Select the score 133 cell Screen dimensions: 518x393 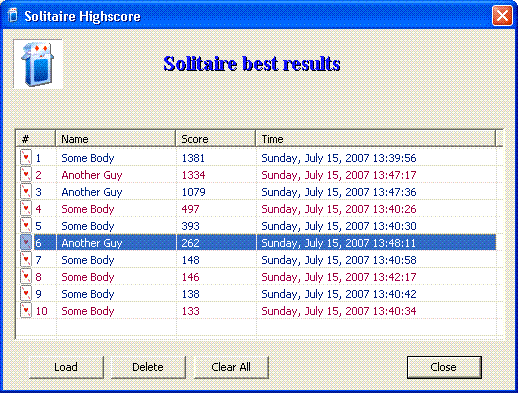[x=190, y=311]
